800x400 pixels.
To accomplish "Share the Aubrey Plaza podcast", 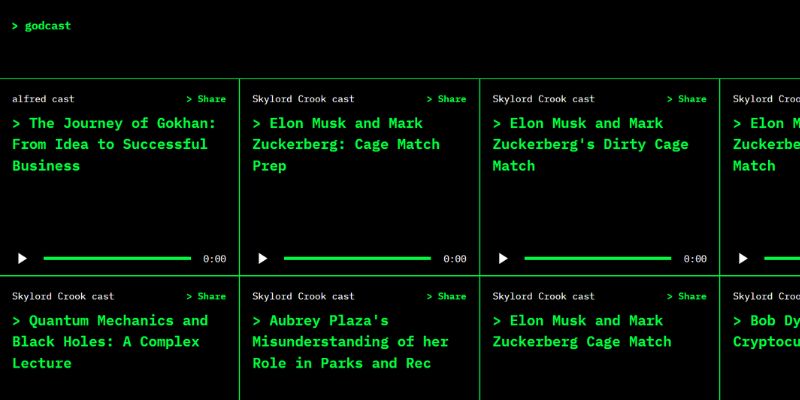I will click(446, 296).
